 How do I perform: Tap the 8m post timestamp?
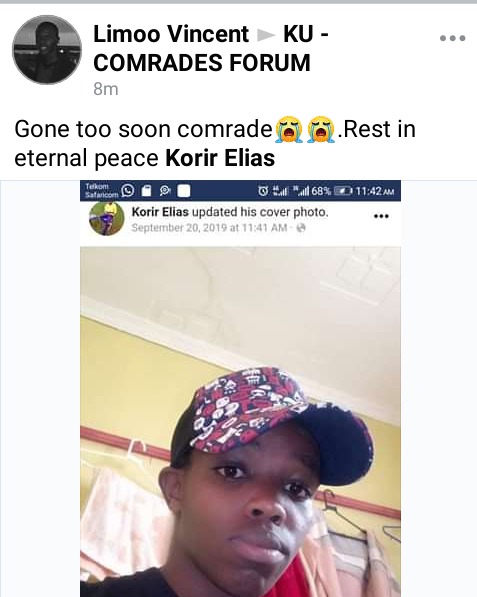click(x=105, y=89)
